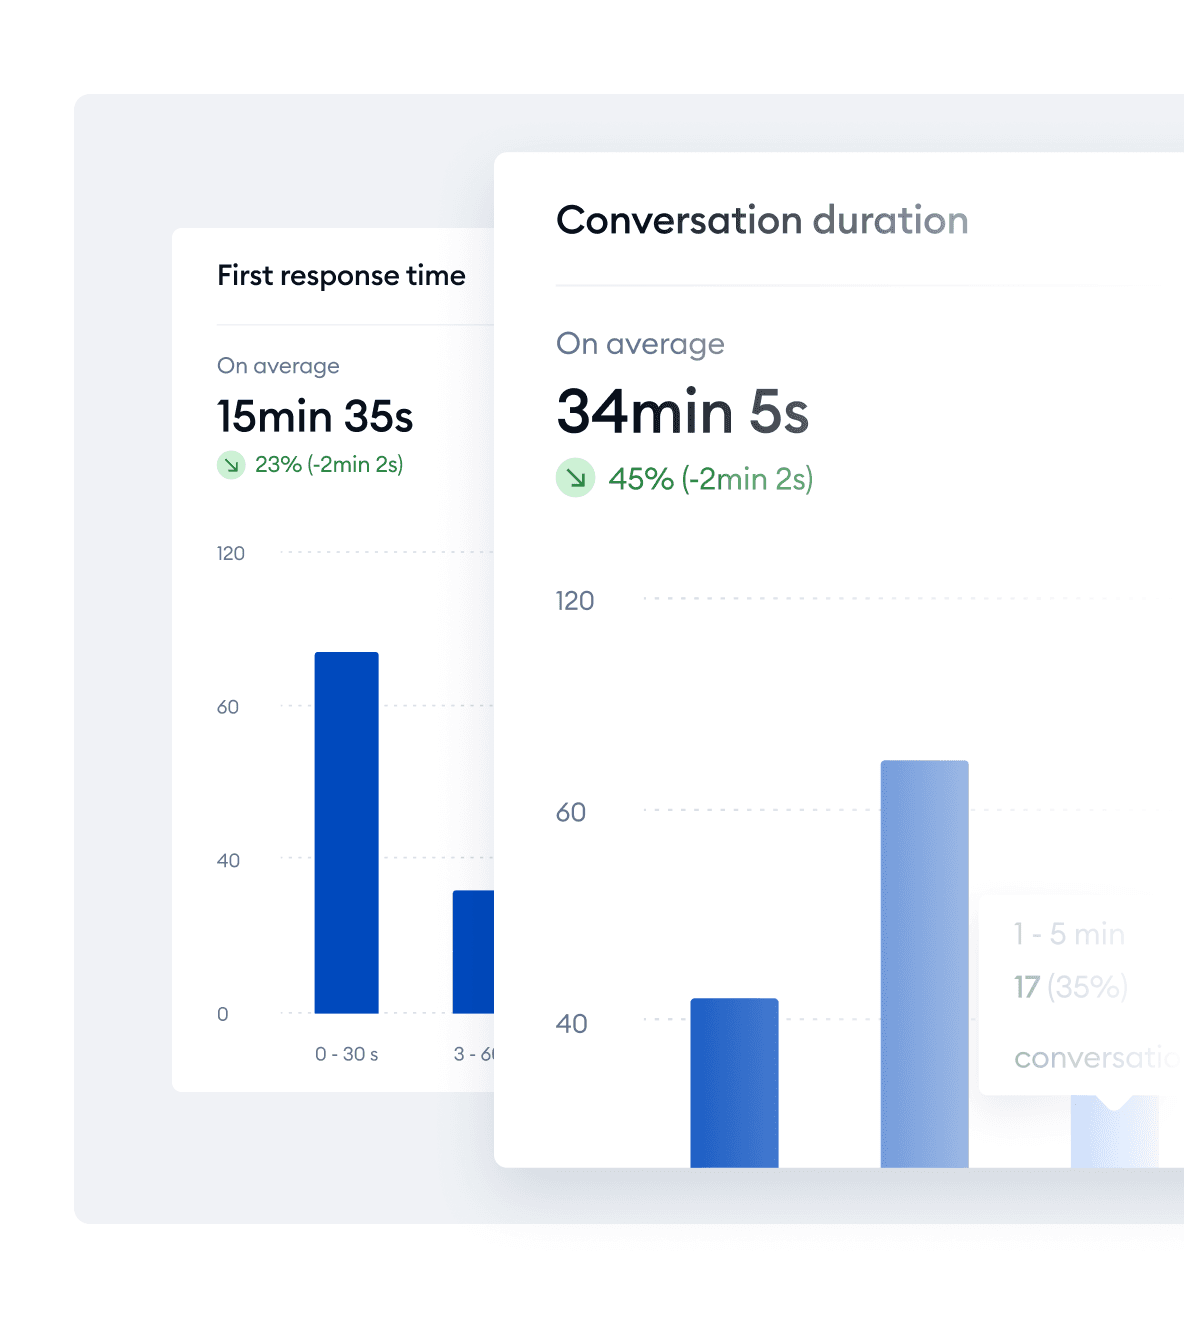The height and width of the screenshot is (1320, 1184).
Task: Click the 45% (-2min 2s) change label
Action: (x=710, y=479)
